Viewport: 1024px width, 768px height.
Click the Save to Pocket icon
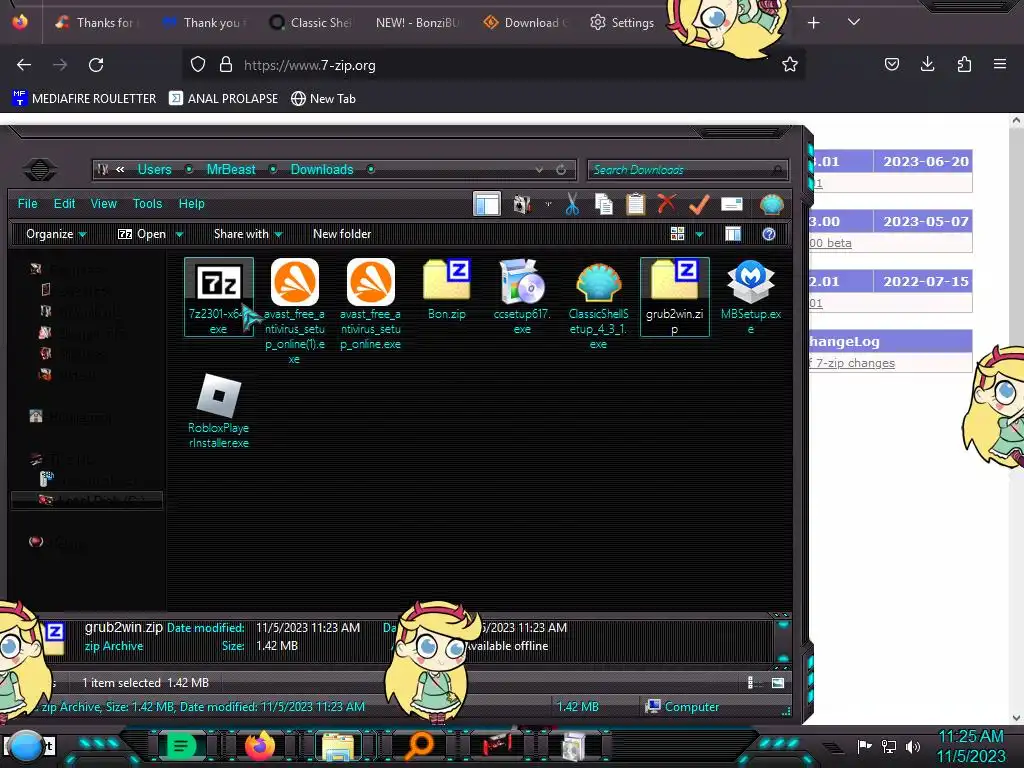point(891,64)
